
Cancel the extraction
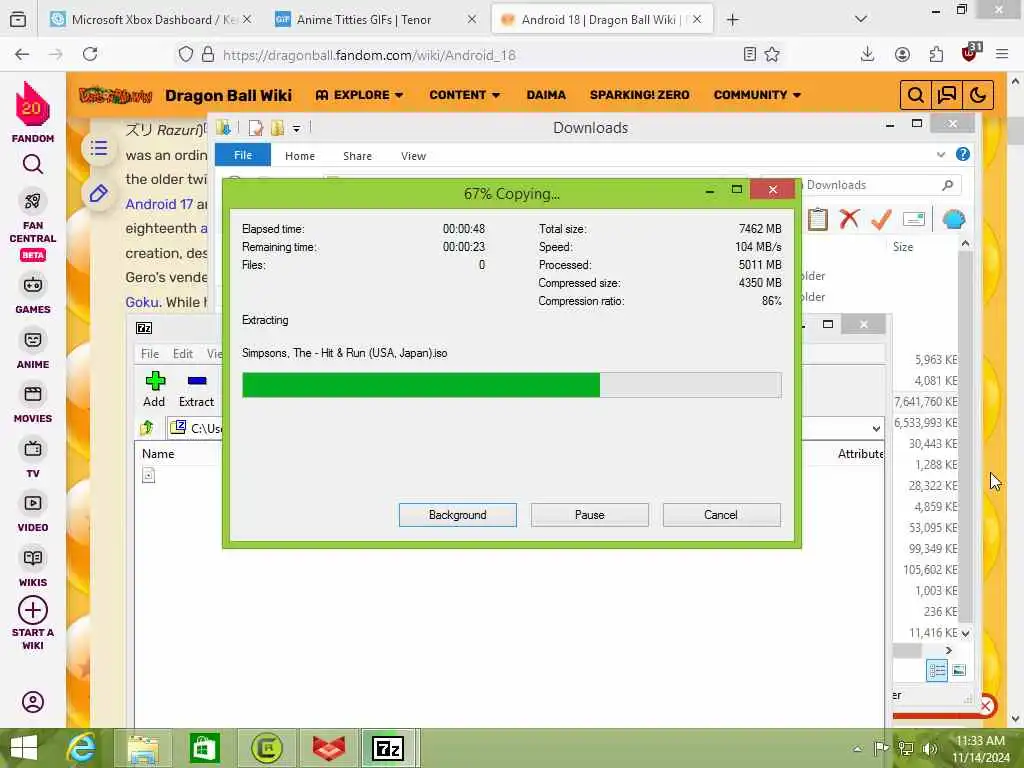pyautogui.click(x=721, y=515)
